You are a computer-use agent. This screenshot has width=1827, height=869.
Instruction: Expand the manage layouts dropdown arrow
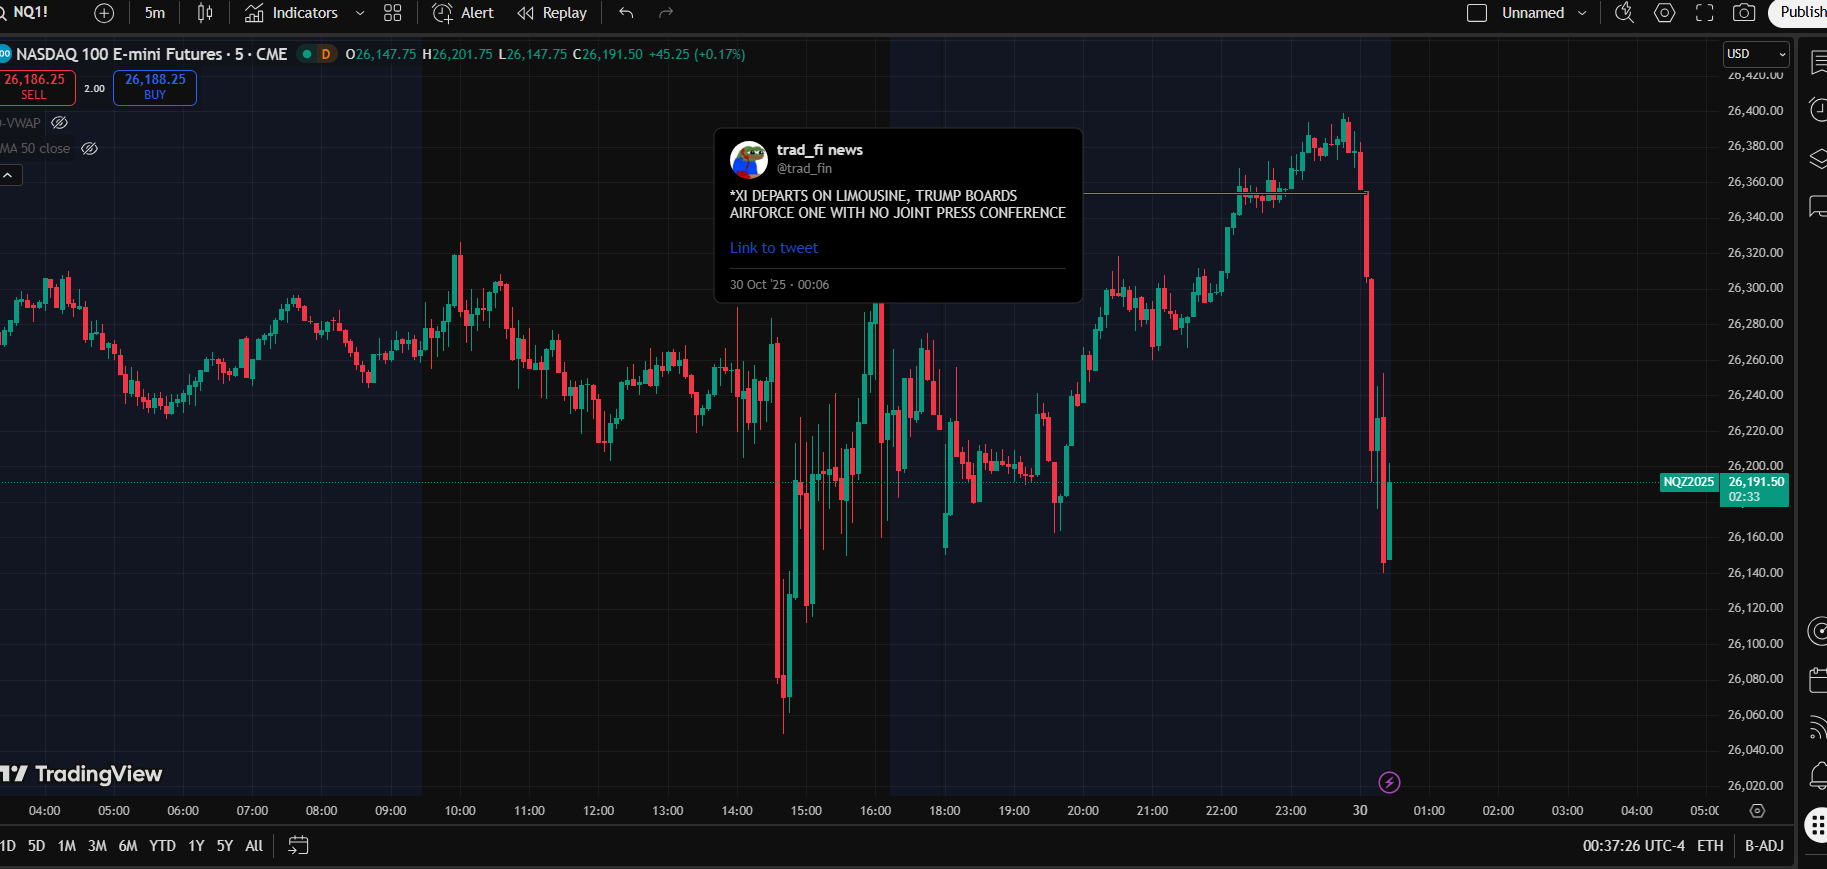[1582, 13]
